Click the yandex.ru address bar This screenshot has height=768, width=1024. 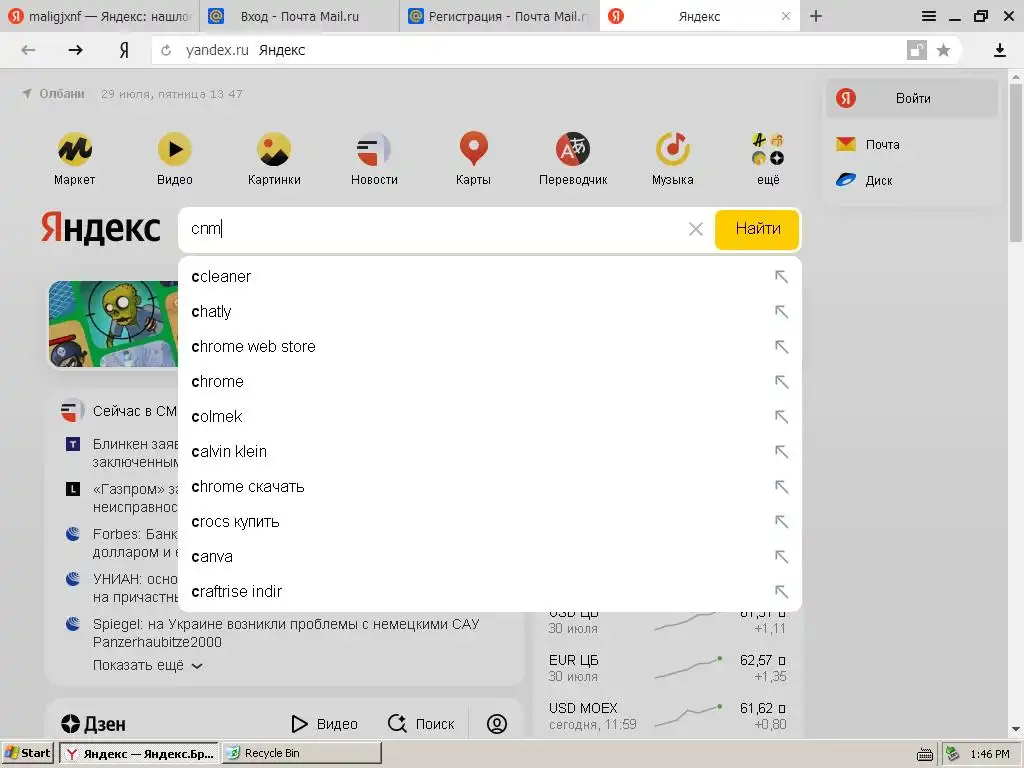point(529,50)
